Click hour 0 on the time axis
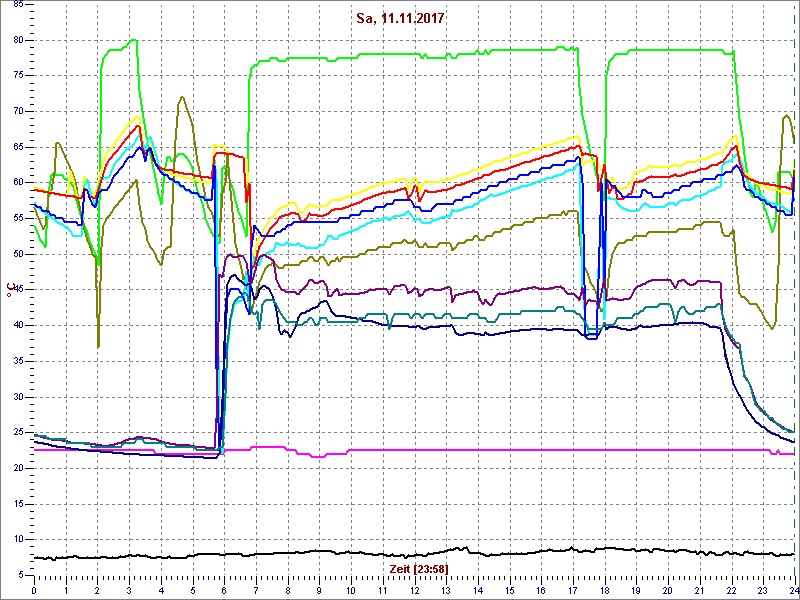The height and width of the screenshot is (600, 800). pyautogui.click(x=34, y=589)
